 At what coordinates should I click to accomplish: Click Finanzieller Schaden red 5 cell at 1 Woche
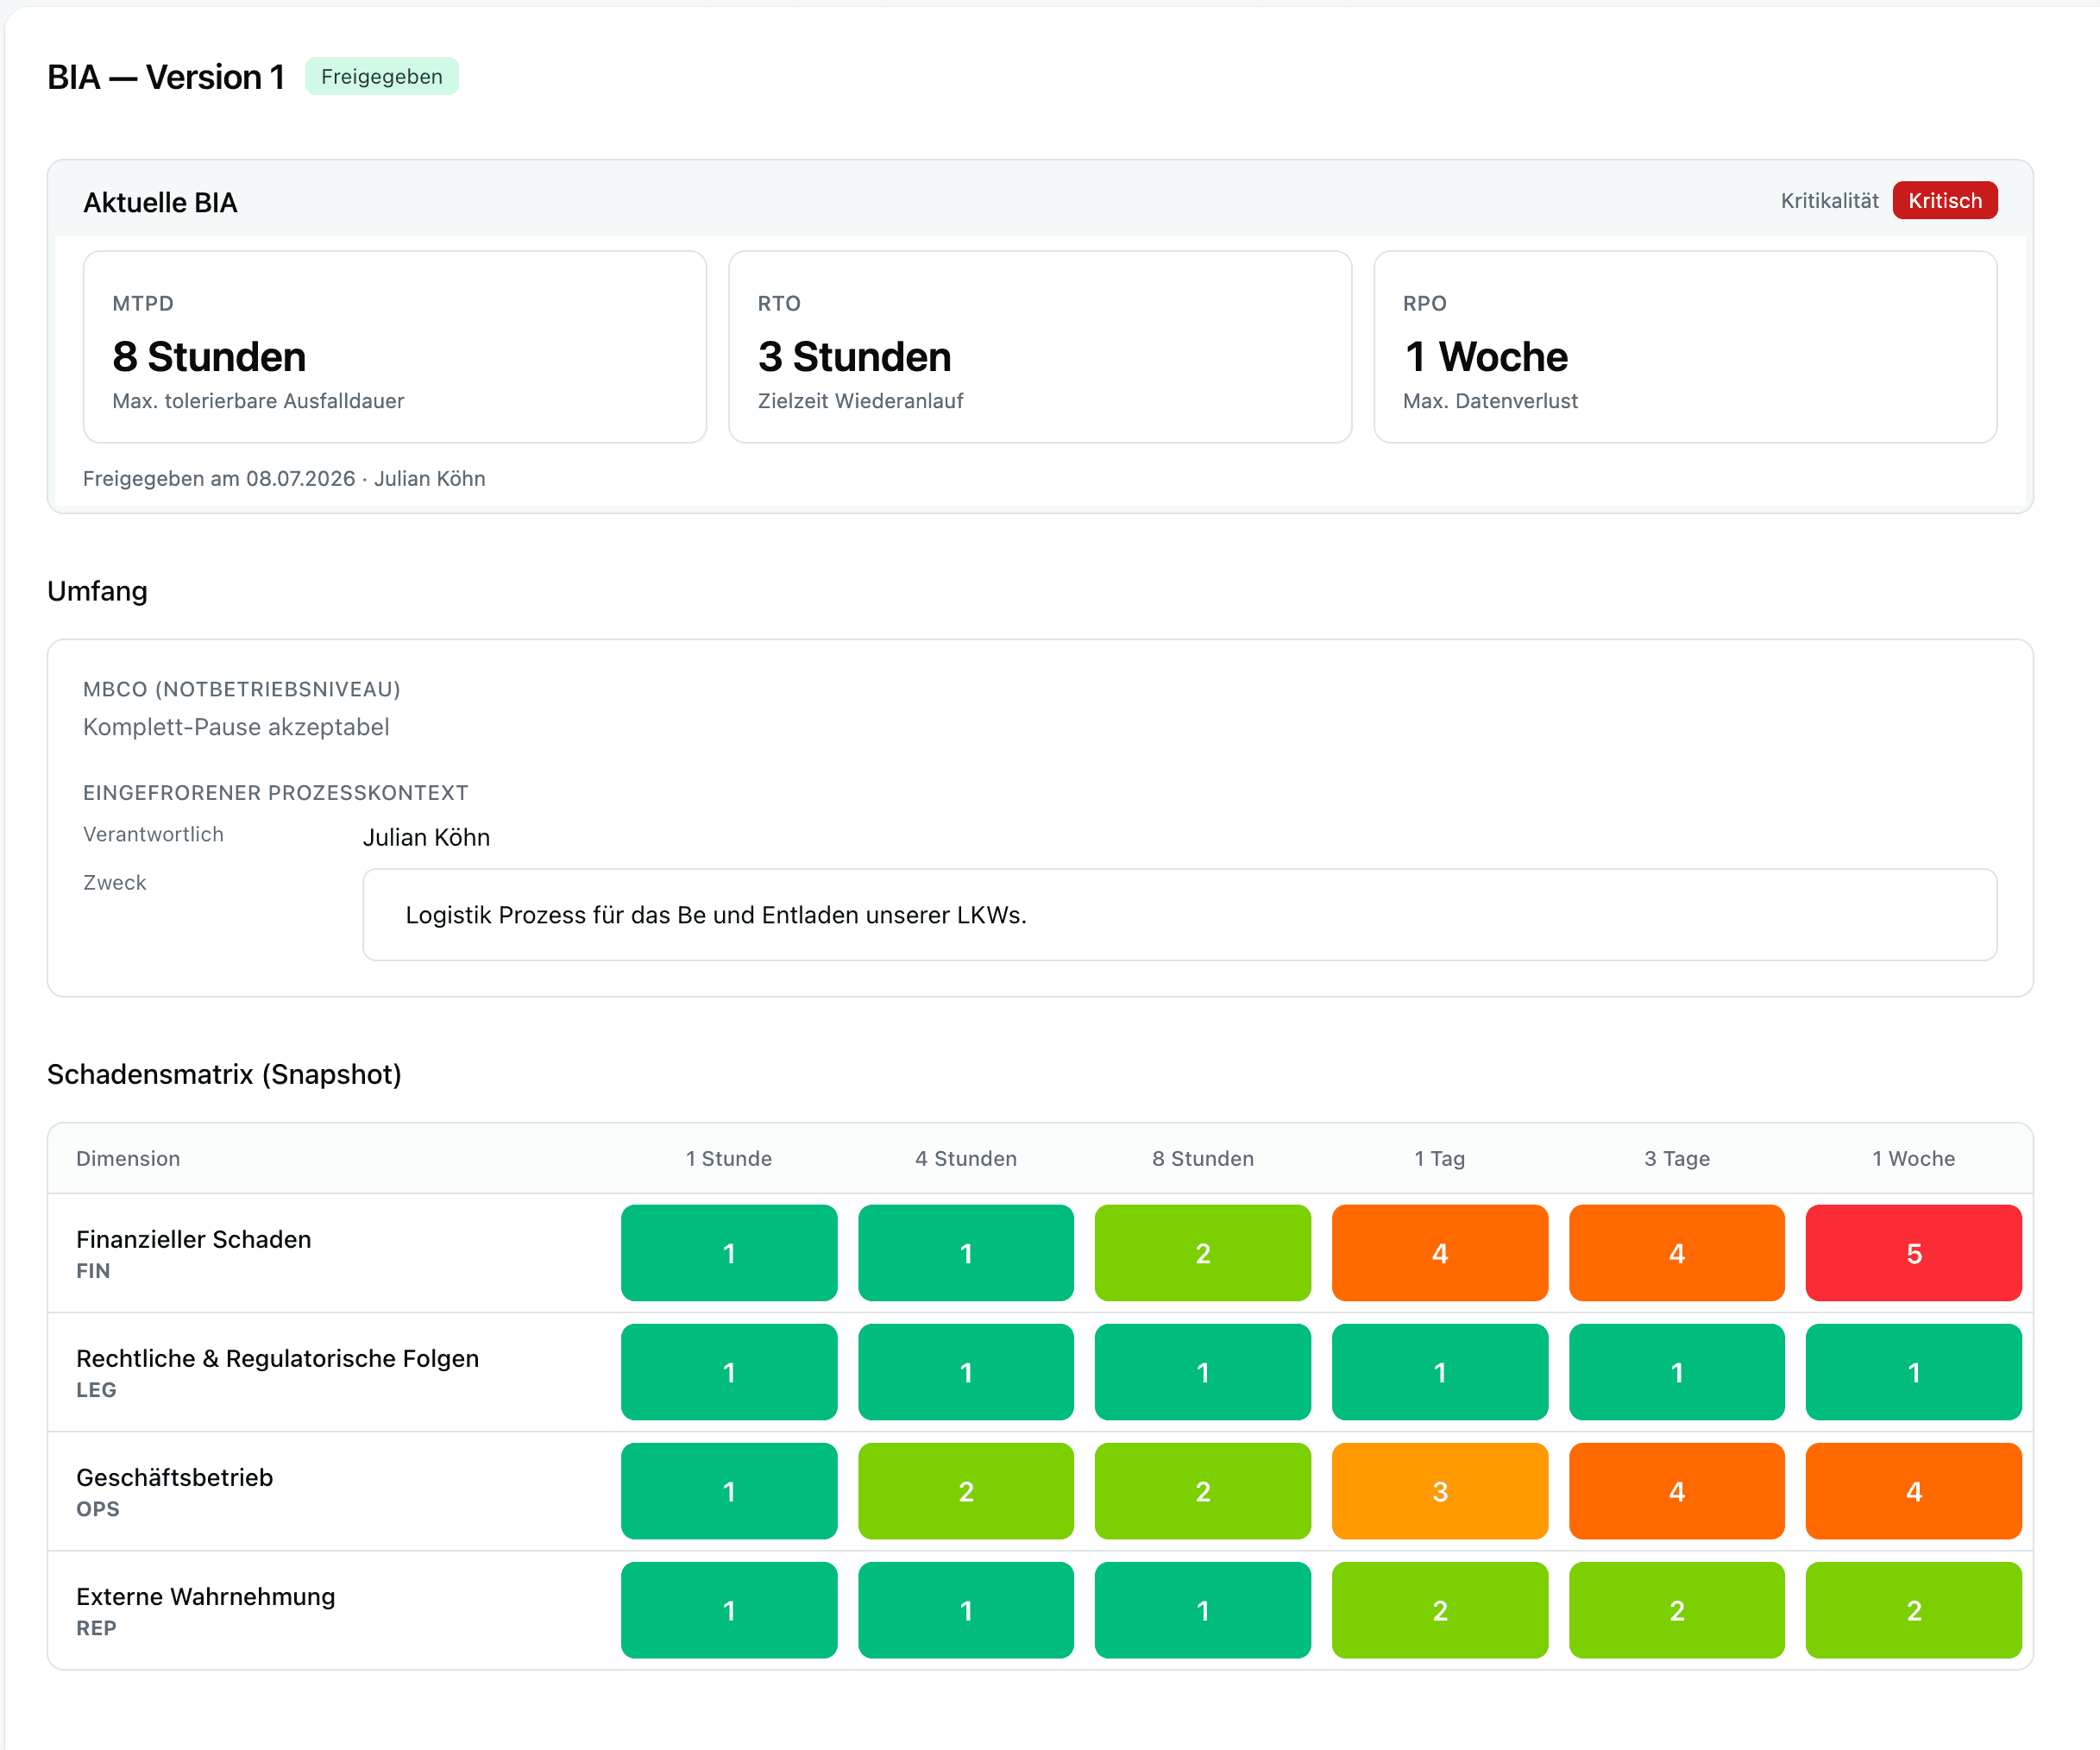[1913, 1253]
